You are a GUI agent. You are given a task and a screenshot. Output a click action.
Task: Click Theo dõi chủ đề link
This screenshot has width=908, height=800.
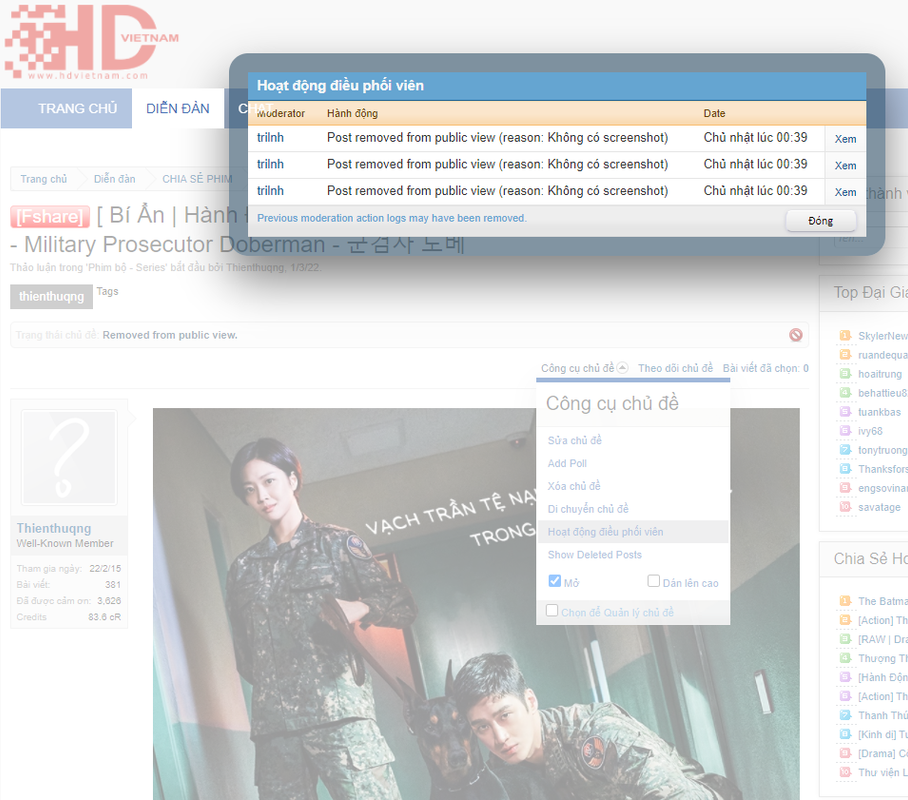[x=675, y=368]
